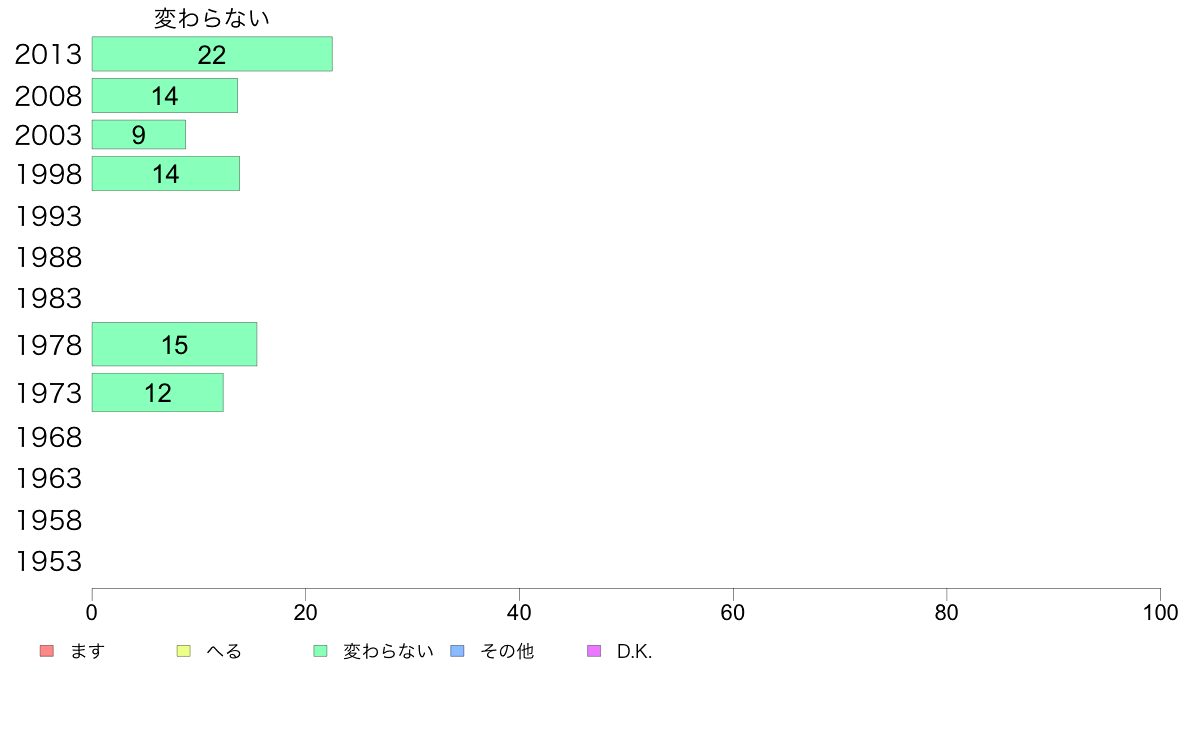The image size is (1188, 736).
Task: Click the blue その他 legend swatch
Action: [458, 651]
